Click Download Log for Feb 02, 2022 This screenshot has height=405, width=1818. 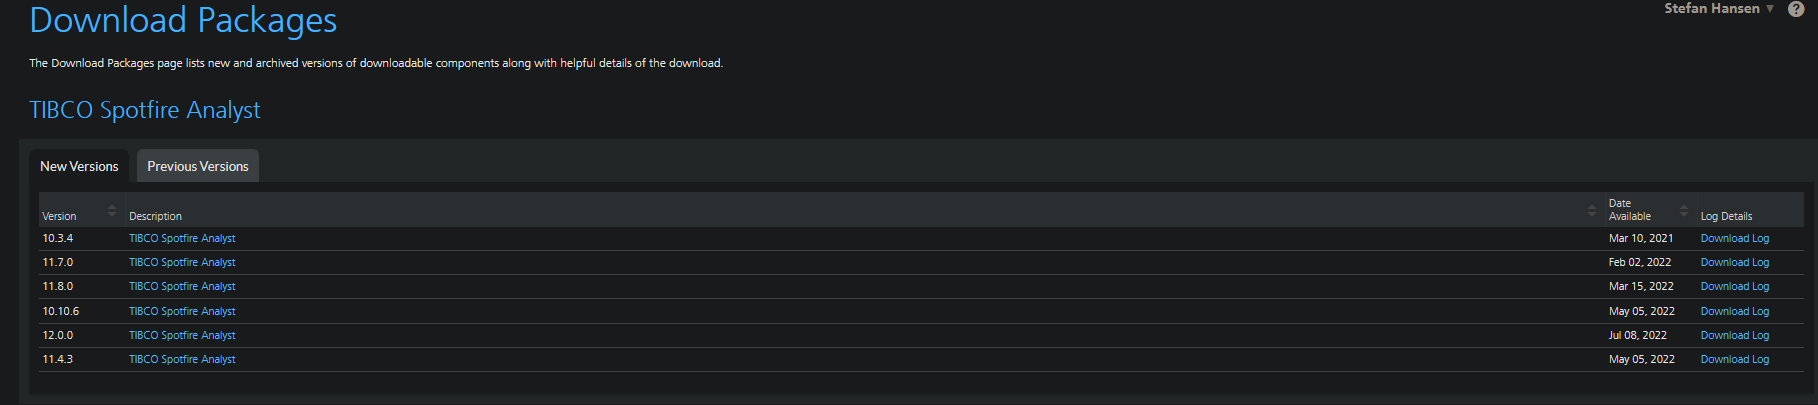click(x=1735, y=262)
